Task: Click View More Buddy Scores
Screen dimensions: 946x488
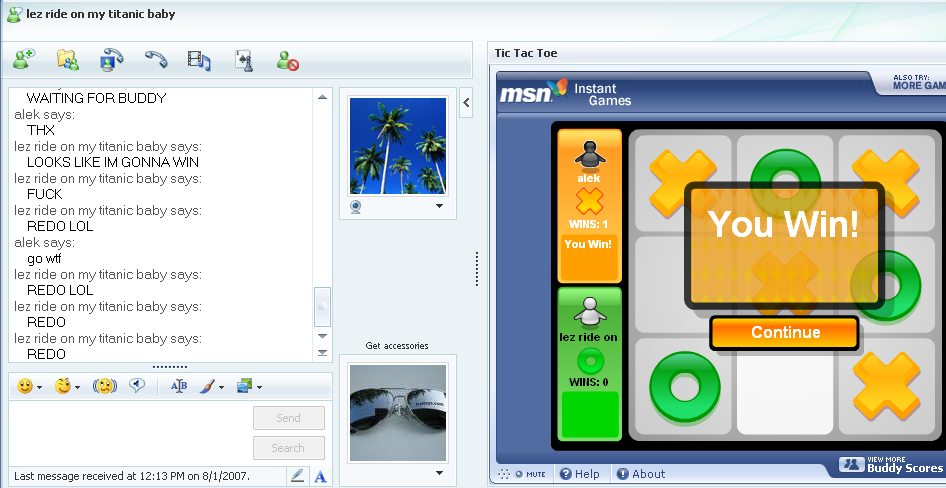Action: 891,464
